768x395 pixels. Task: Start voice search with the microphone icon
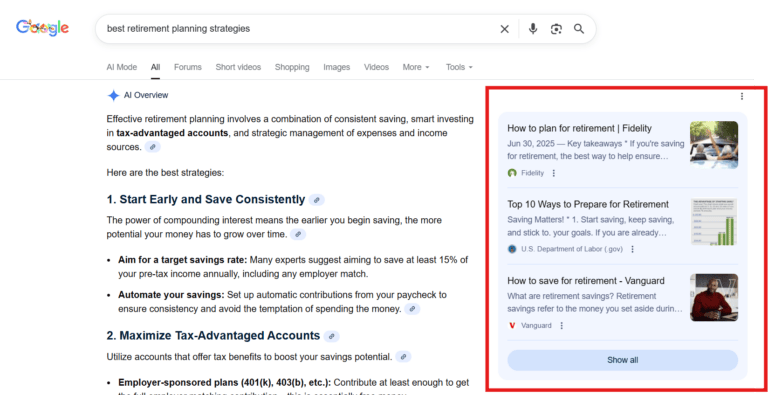(533, 29)
